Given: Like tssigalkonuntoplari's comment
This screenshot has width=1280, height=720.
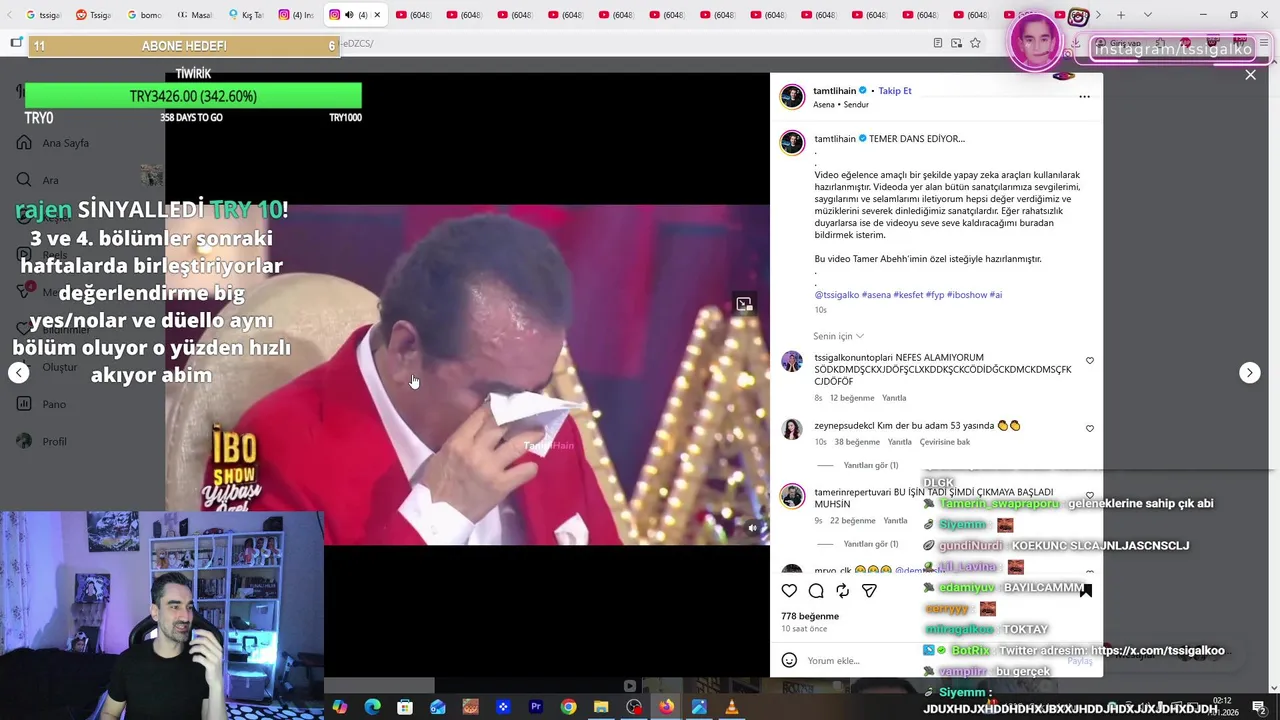Looking at the screenshot, I should (1090, 361).
